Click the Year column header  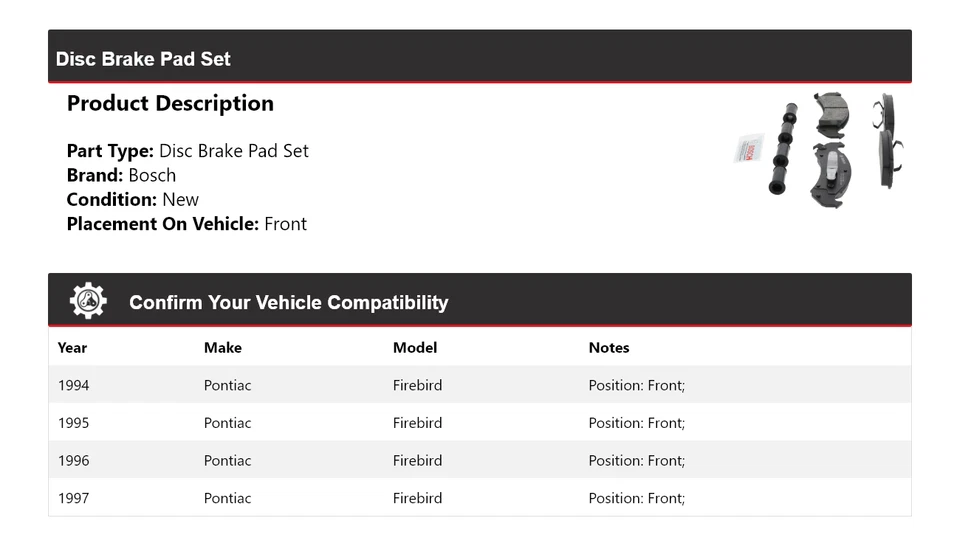[72, 348]
